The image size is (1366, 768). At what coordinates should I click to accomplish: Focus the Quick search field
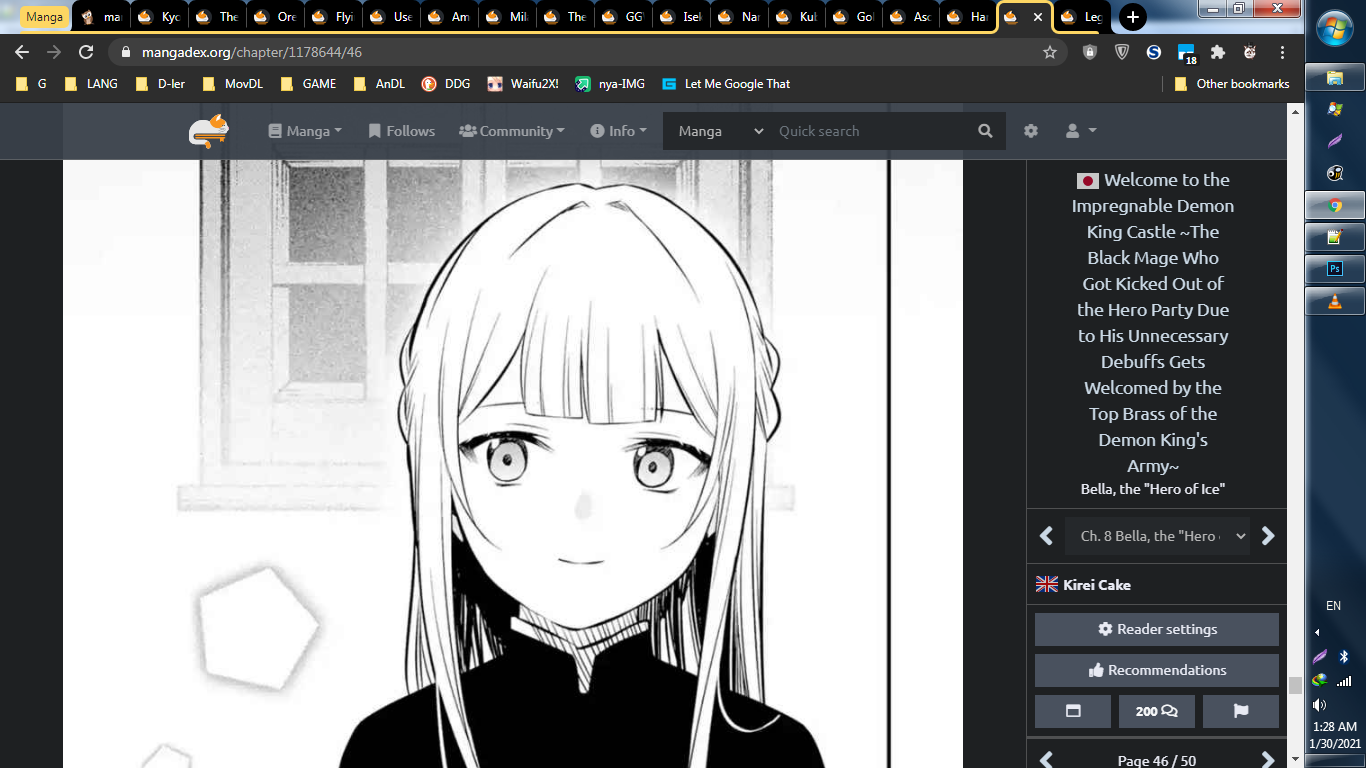point(870,131)
